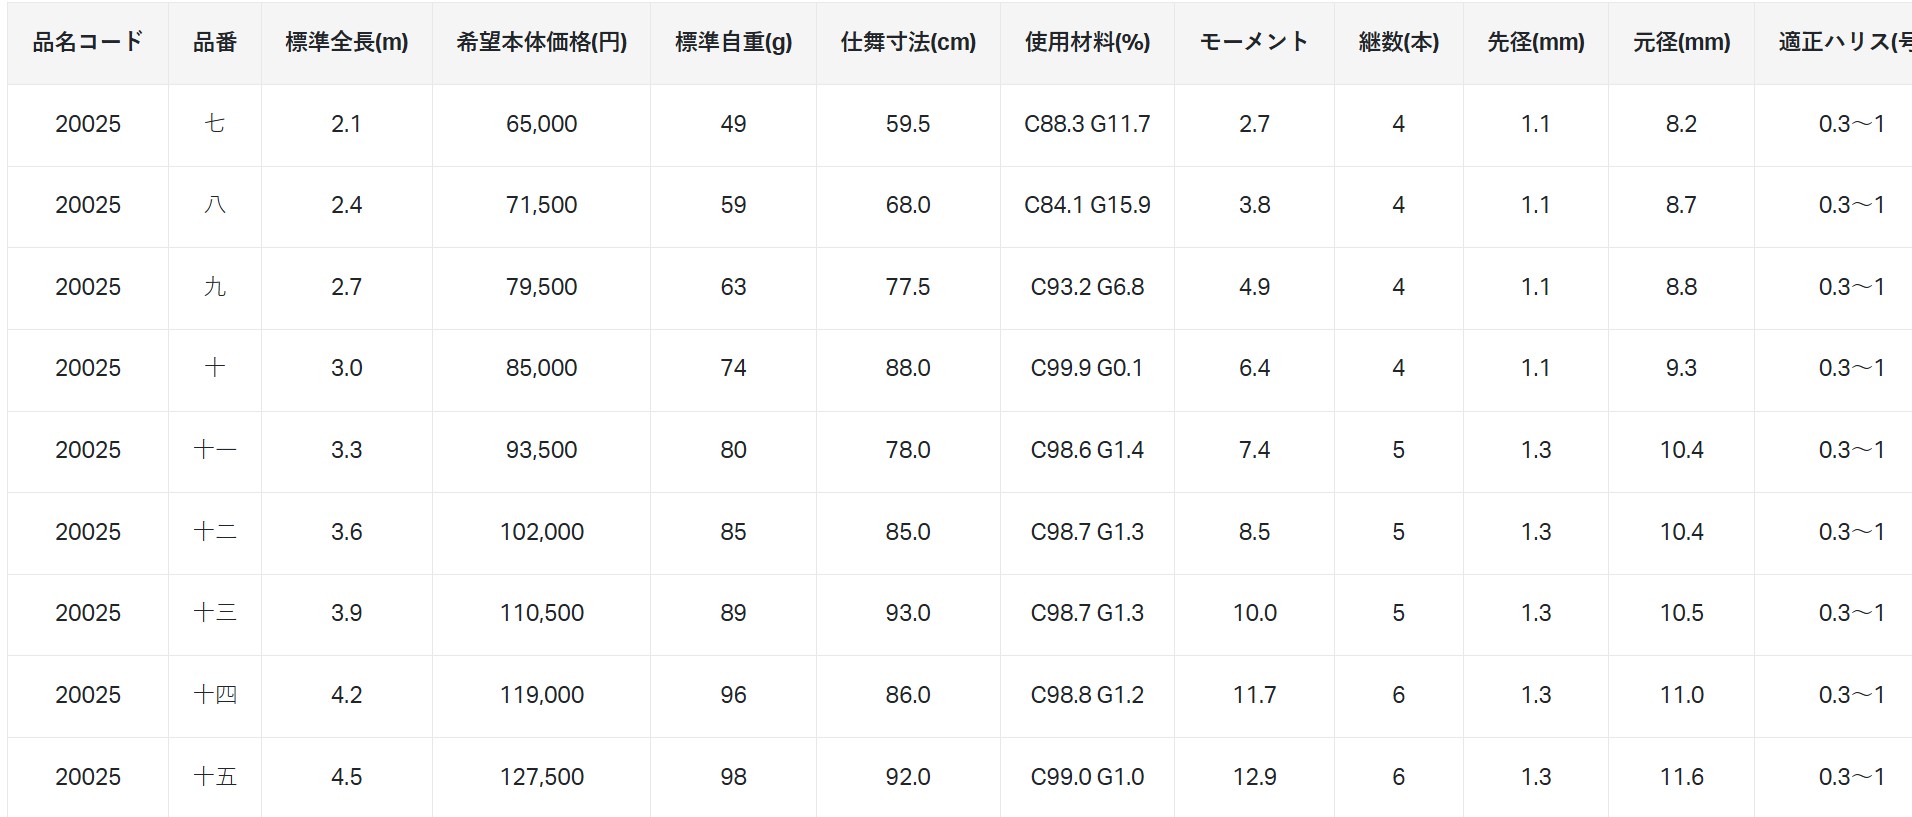Click the 希望本体価格(円) column header
Image resolution: width=1912 pixels, height=817 pixels.
542,42
